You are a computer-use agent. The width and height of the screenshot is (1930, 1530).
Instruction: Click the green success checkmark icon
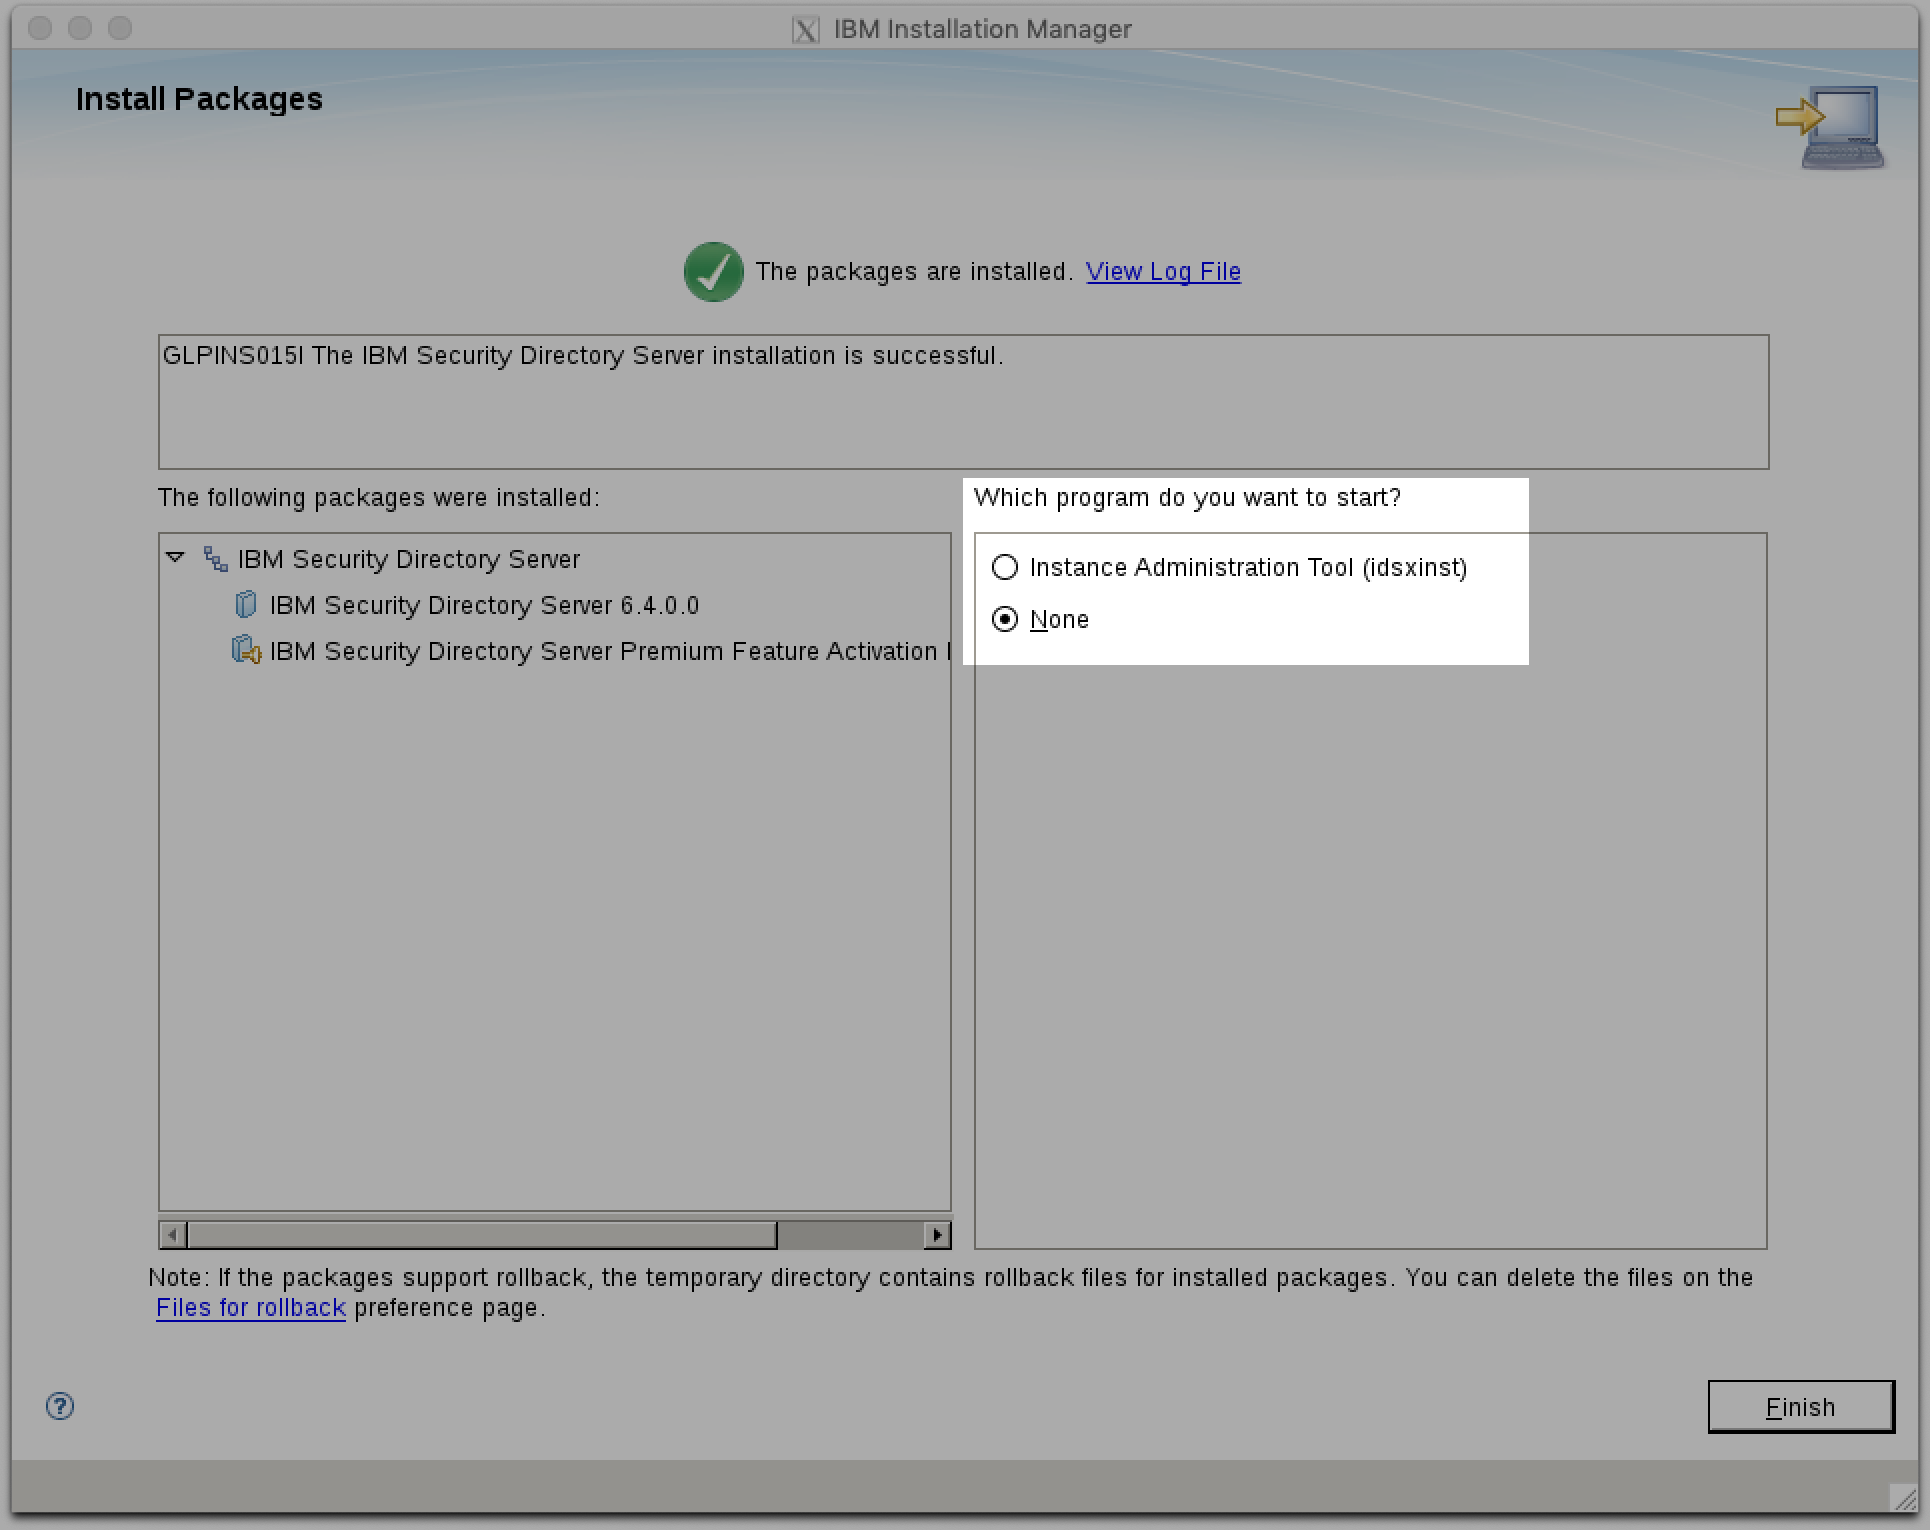pos(711,271)
